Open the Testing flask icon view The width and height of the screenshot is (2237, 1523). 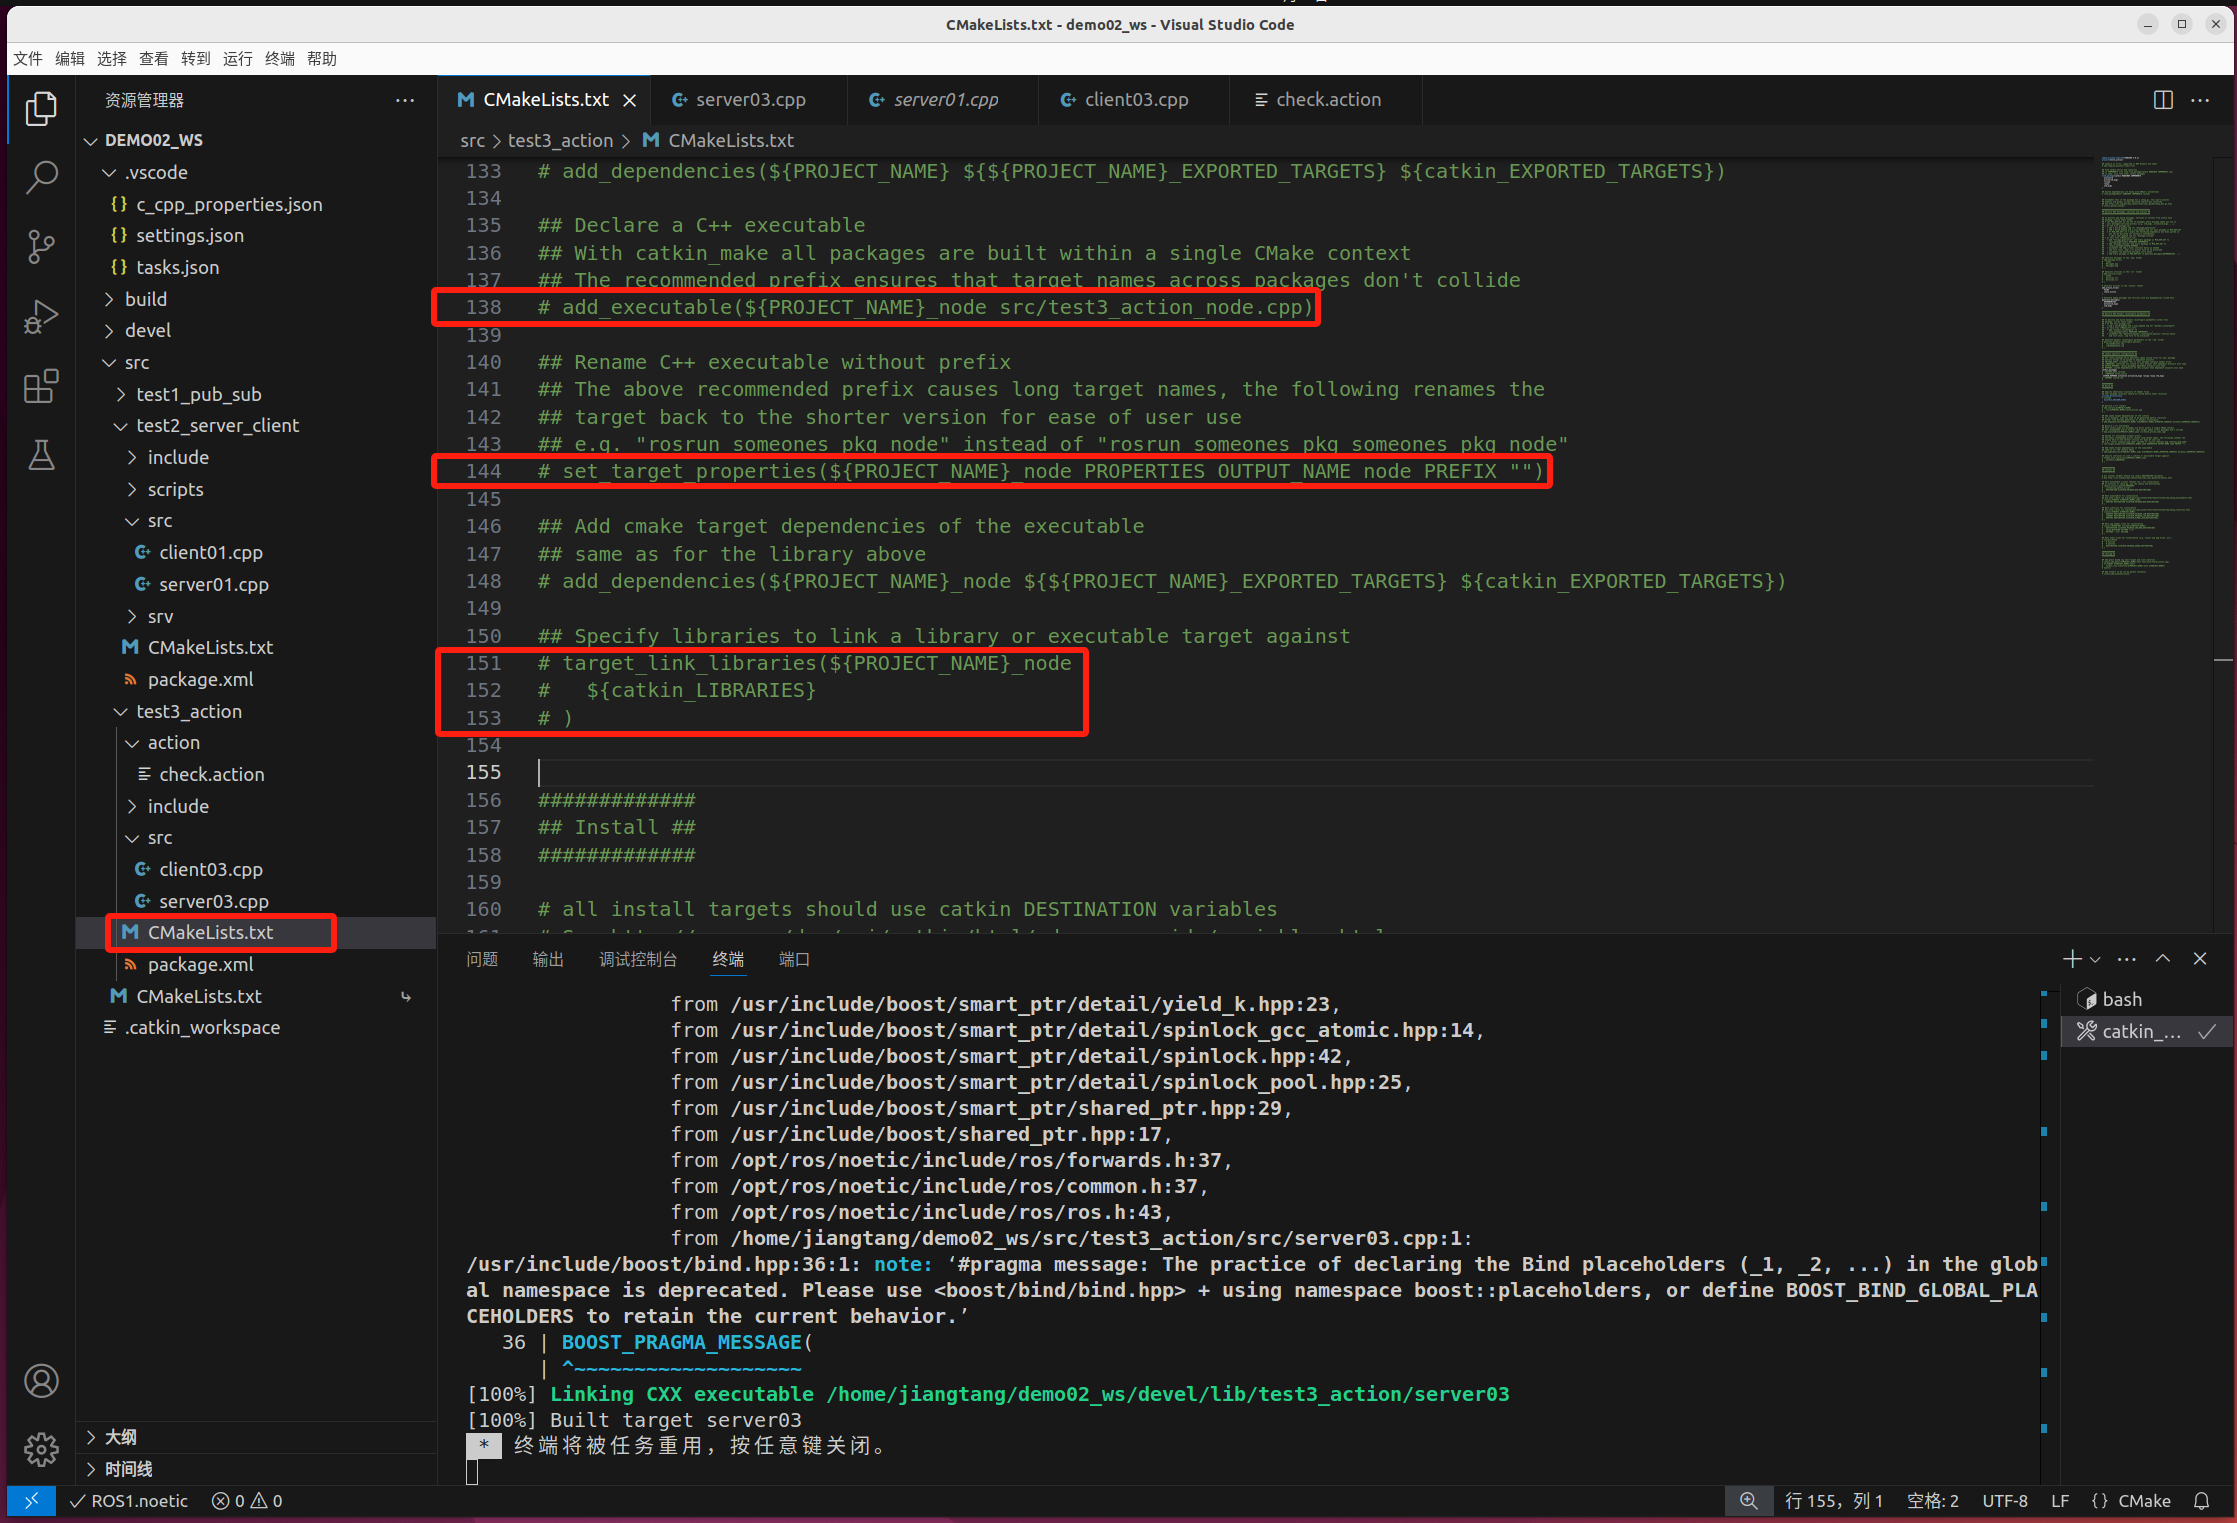click(x=41, y=456)
